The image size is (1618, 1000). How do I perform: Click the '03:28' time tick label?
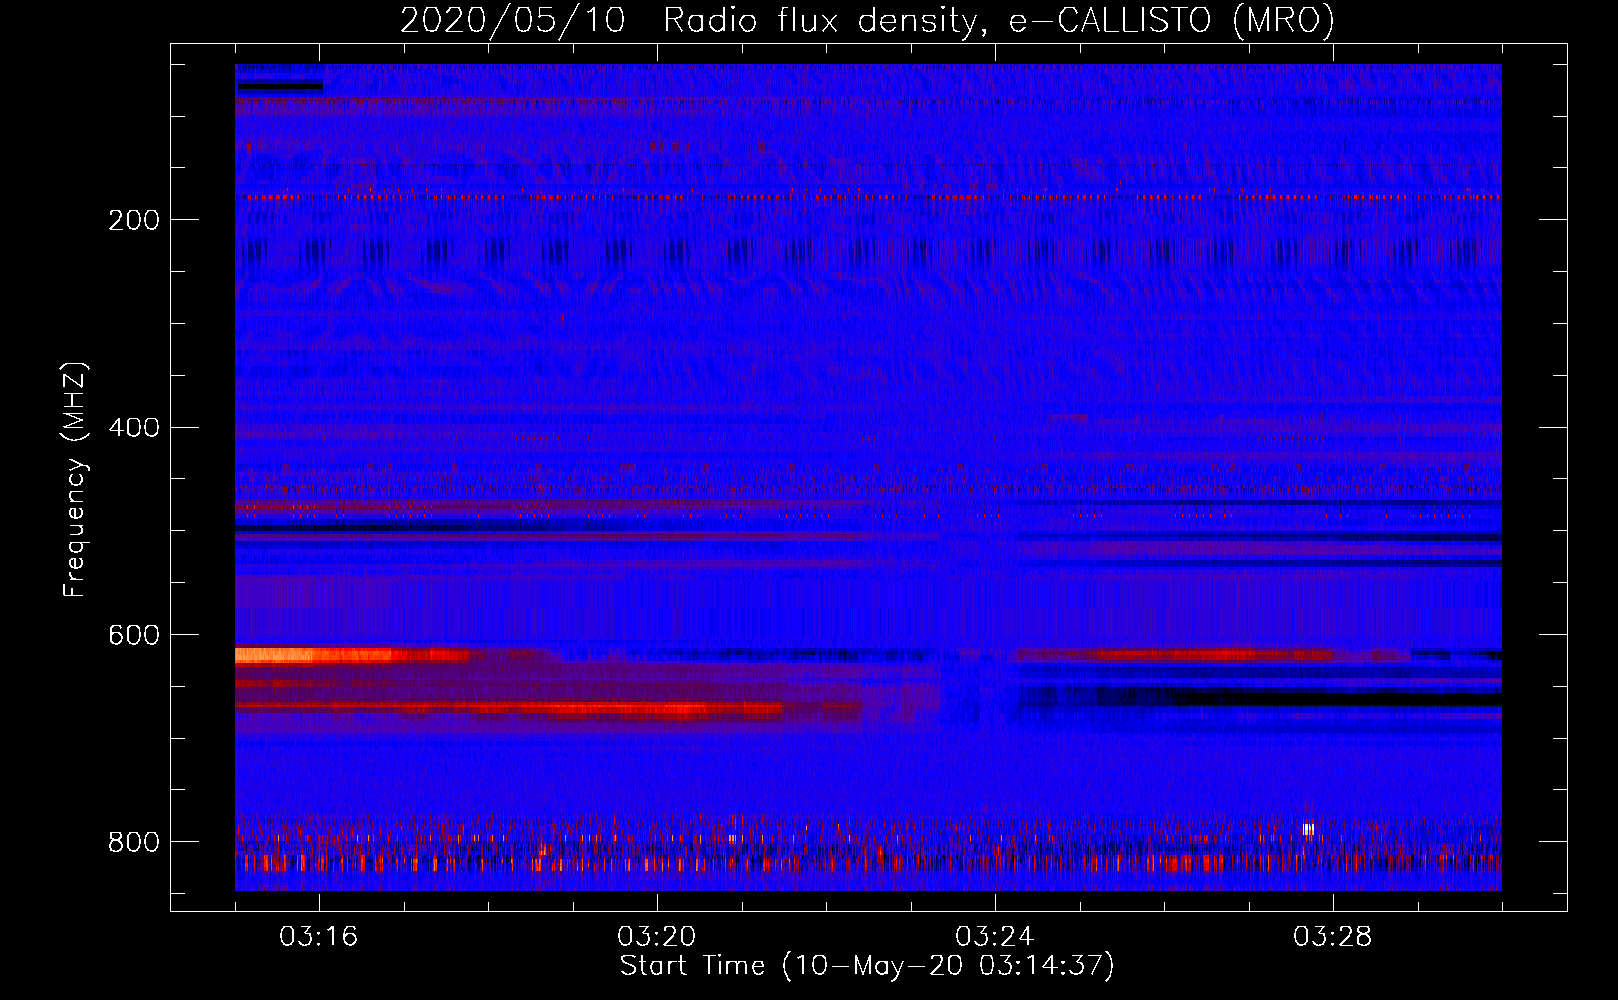pyautogui.click(x=1333, y=937)
